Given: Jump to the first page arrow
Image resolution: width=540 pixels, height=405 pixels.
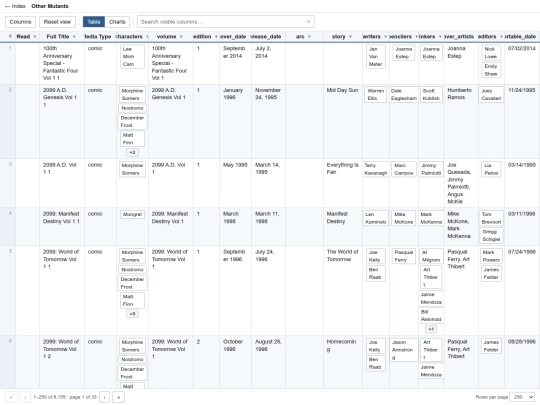Looking at the screenshot, I should point(11,397).
